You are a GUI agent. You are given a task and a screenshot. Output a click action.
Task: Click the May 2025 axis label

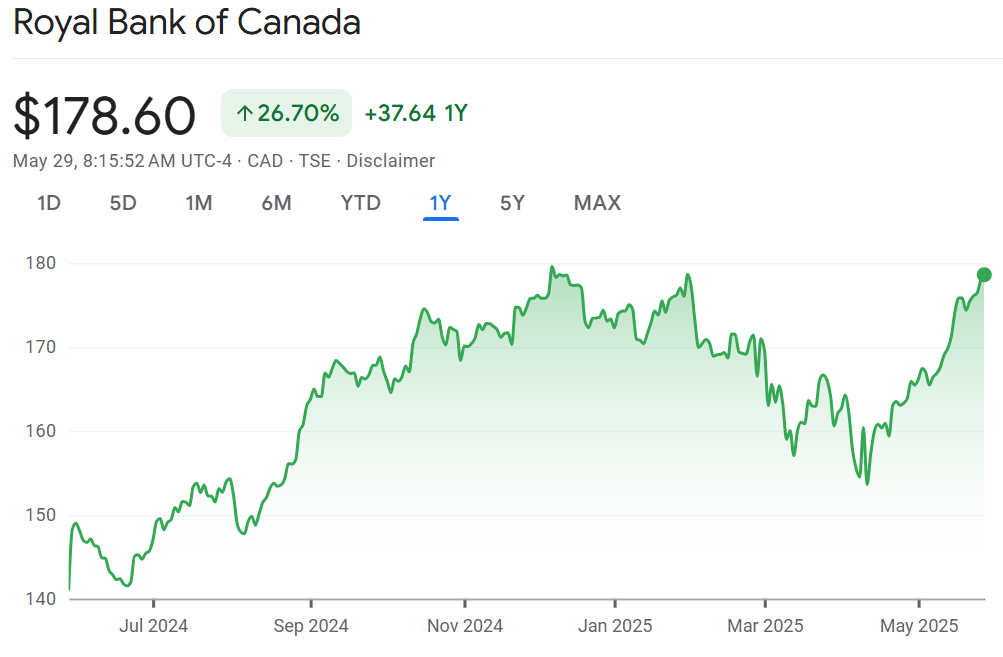(919, 626)
